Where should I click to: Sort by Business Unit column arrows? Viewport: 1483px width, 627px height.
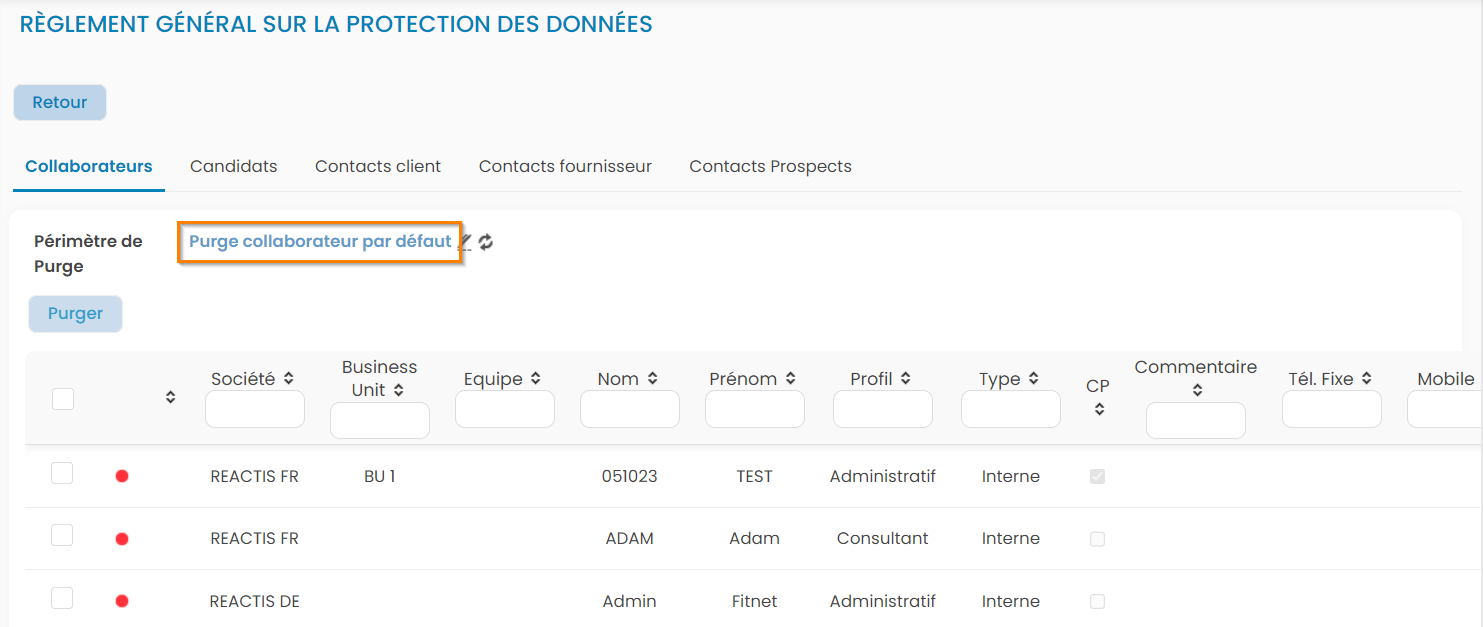click(x=398, y=390)
